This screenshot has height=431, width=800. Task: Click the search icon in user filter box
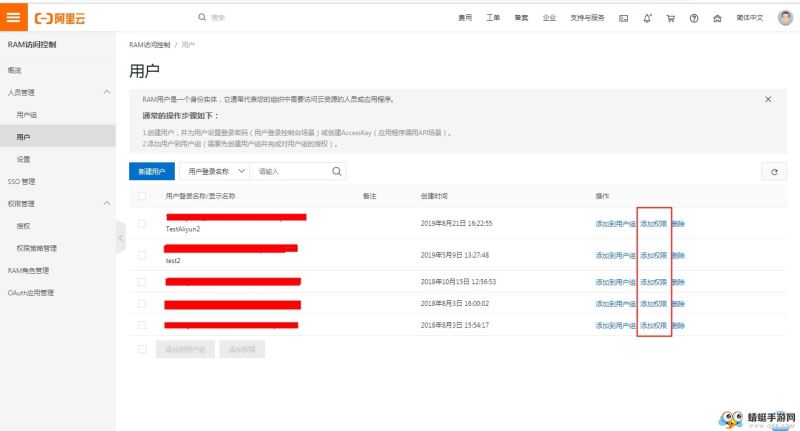click(337, 171)
